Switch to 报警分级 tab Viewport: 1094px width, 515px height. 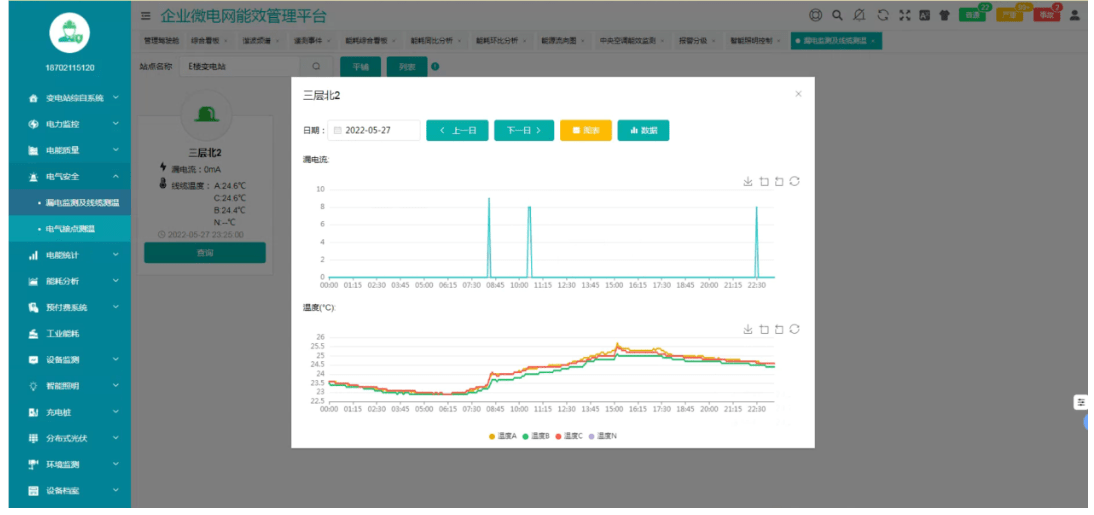point(696,41)
